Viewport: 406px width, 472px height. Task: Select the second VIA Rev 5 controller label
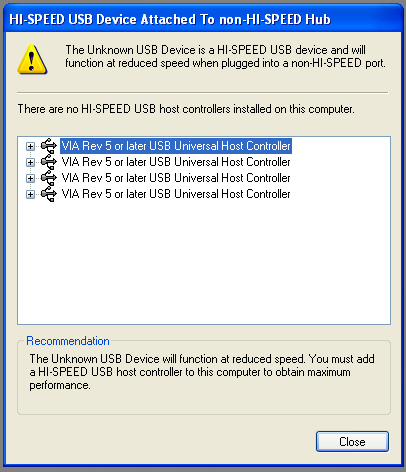click(176, 162)
